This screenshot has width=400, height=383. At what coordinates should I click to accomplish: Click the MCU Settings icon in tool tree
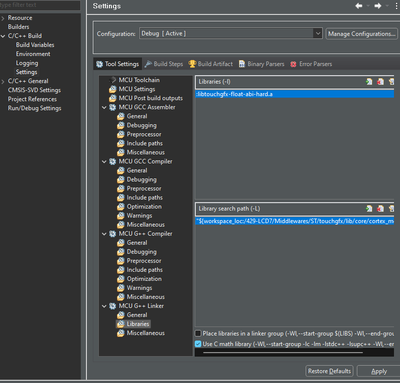(x=113, y=89)
